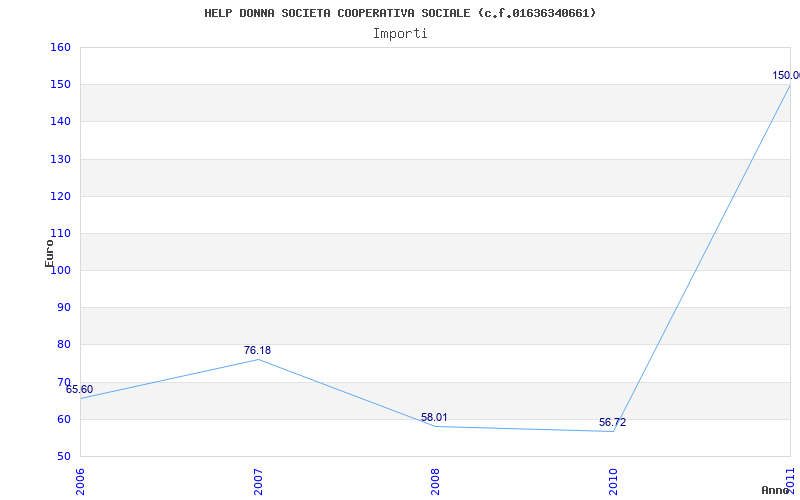The height and width of the screenshot is (500, 800).
Task: Click the 2007 x-axis label
Action: pos(258,482)
